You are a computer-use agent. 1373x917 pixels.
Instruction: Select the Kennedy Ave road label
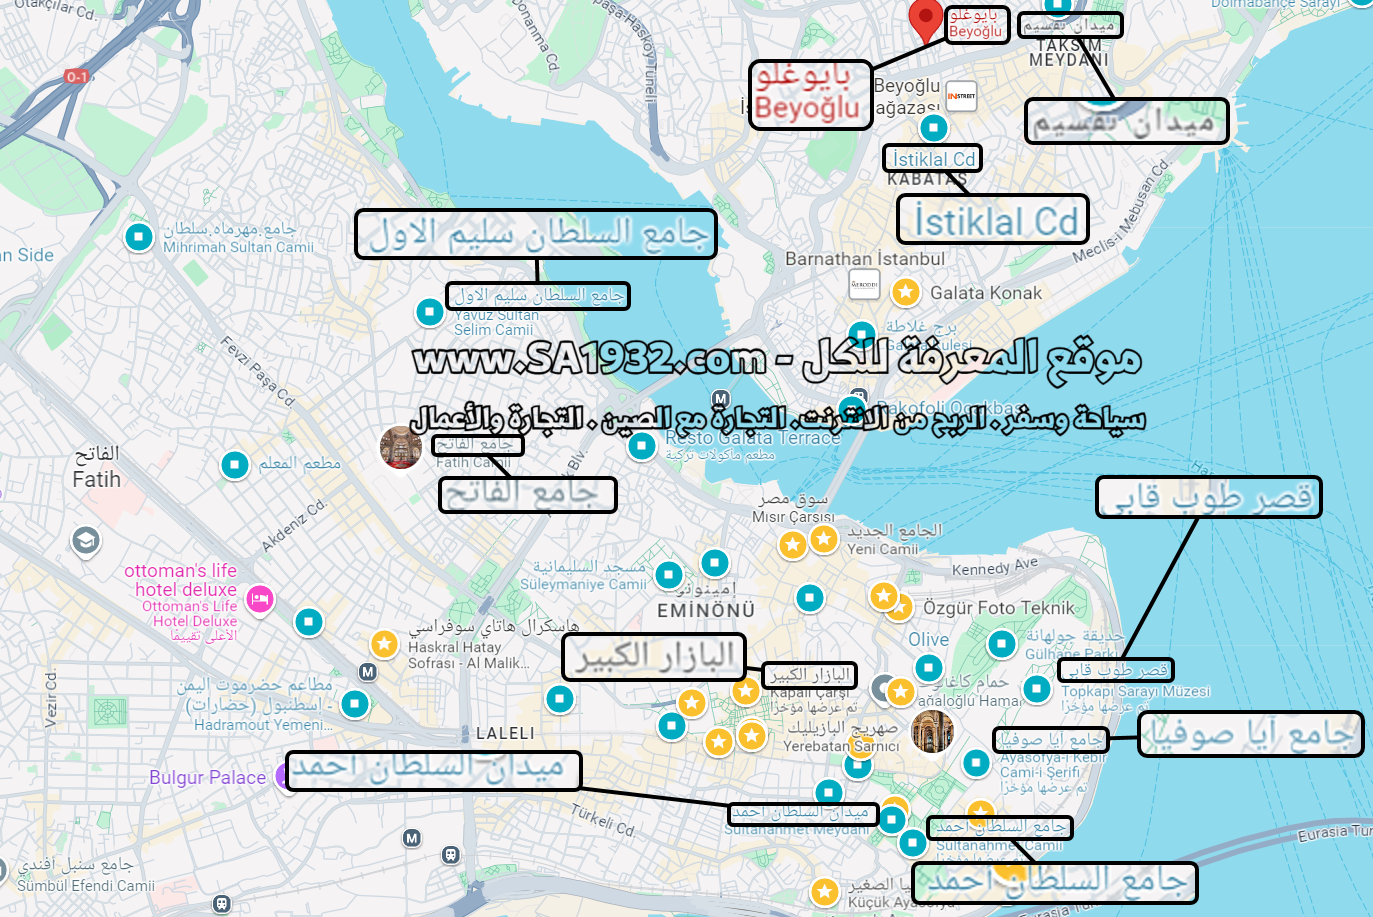(995, 568)
